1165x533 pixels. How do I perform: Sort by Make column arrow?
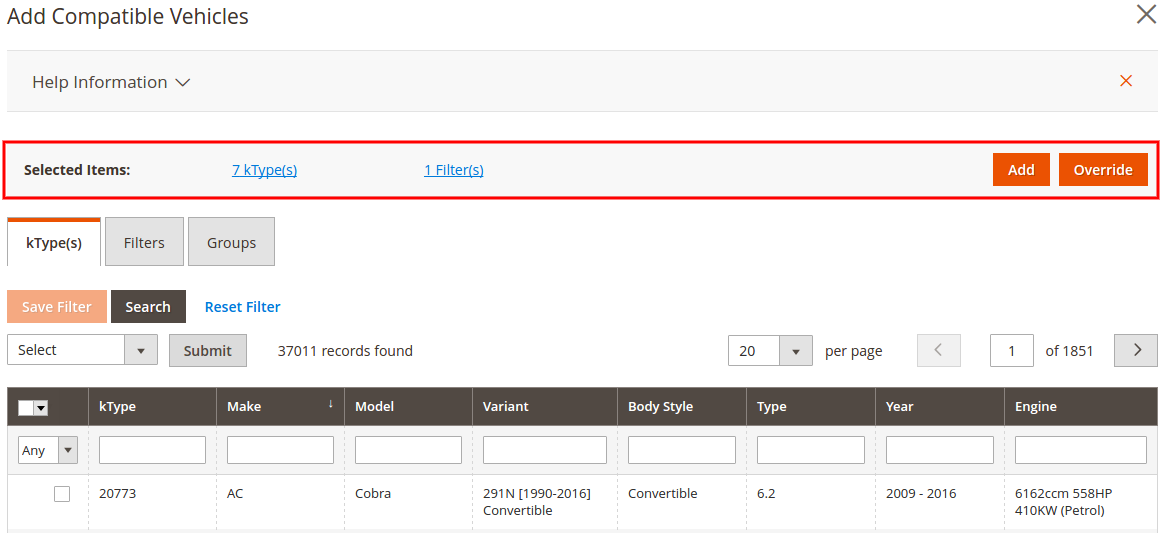click(x=330, y=405)
